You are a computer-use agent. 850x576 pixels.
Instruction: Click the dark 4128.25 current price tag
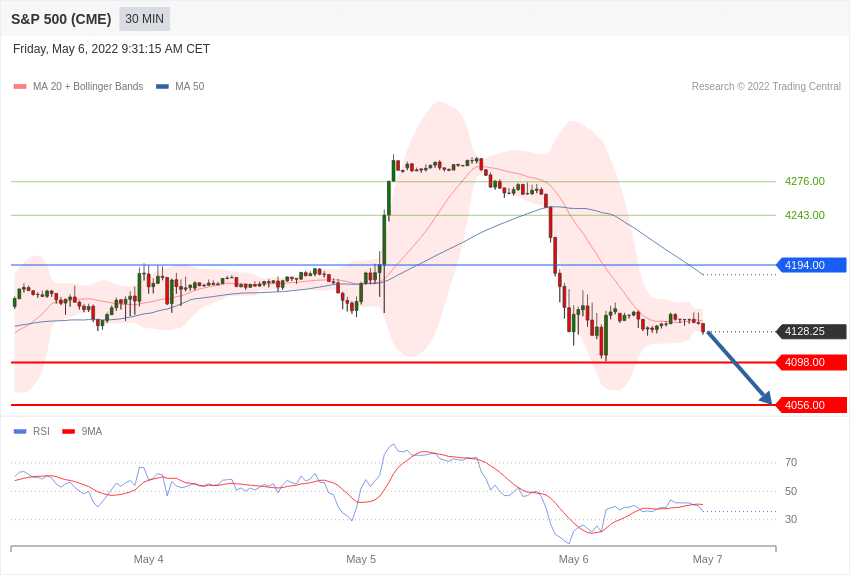[812, 331]
